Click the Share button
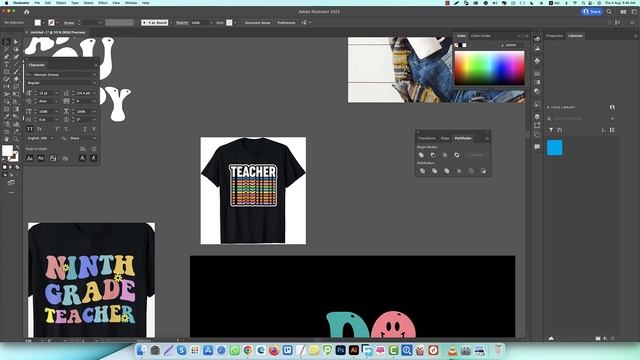The height and width of the screenshot is (360, 640). (592, 11)
